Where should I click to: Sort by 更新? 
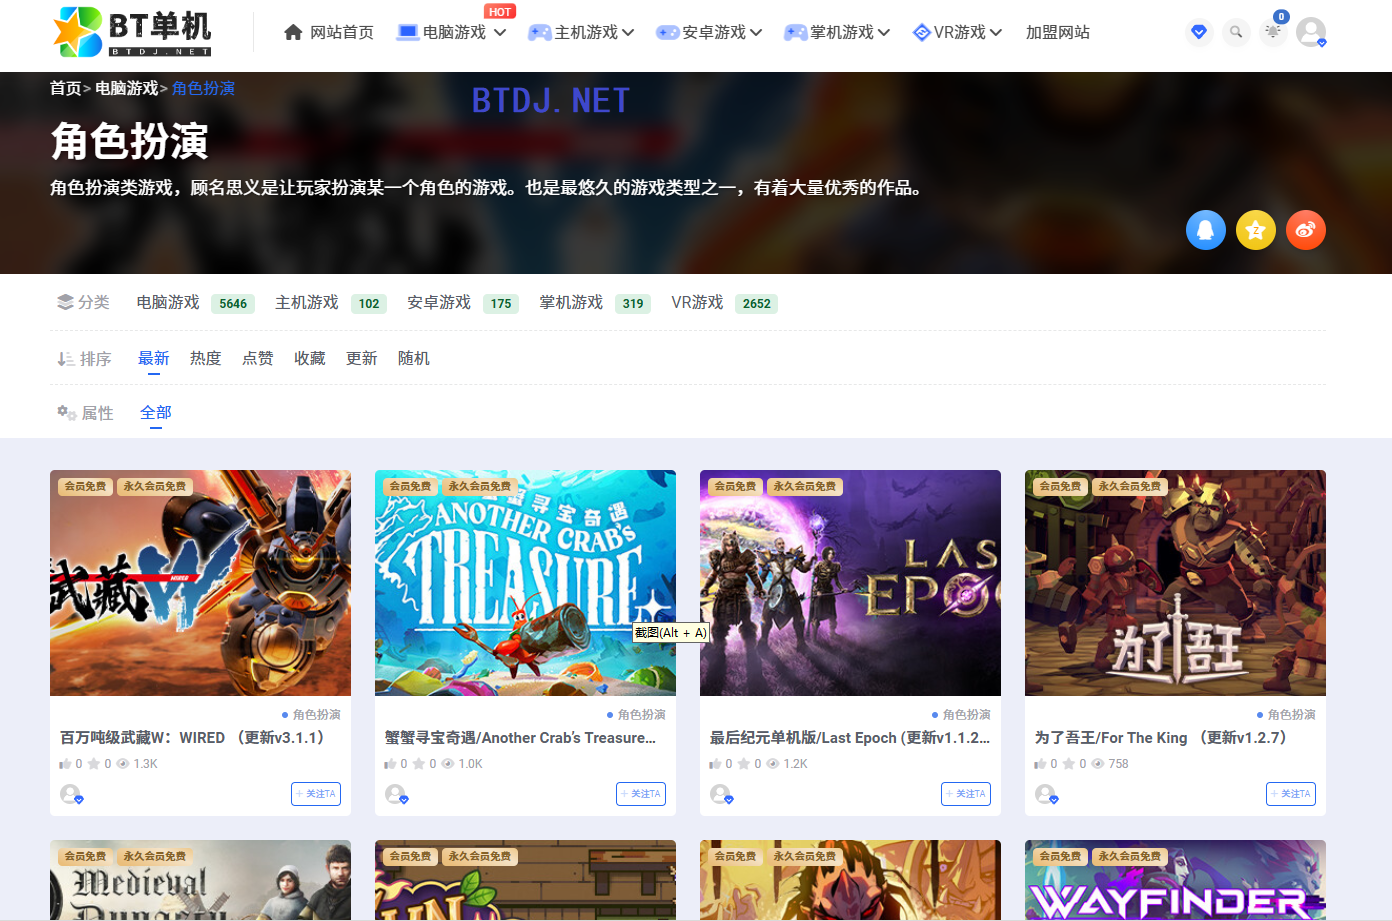tap(362, 358)
